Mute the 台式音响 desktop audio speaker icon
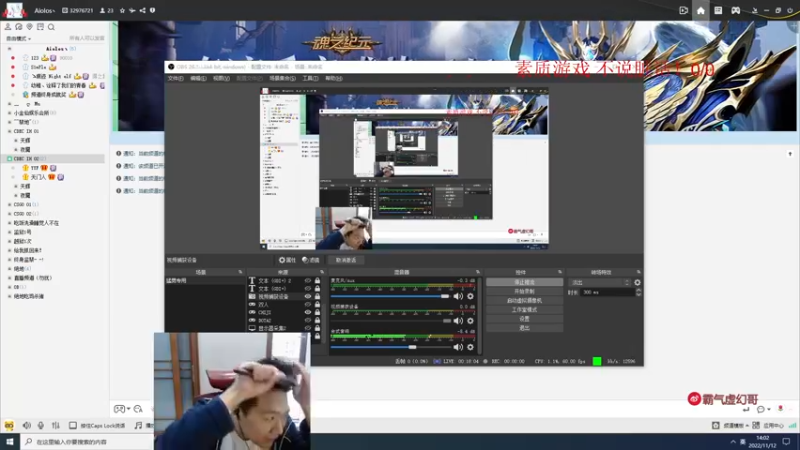The image size is (800, 450). click(x=458, y=347)
